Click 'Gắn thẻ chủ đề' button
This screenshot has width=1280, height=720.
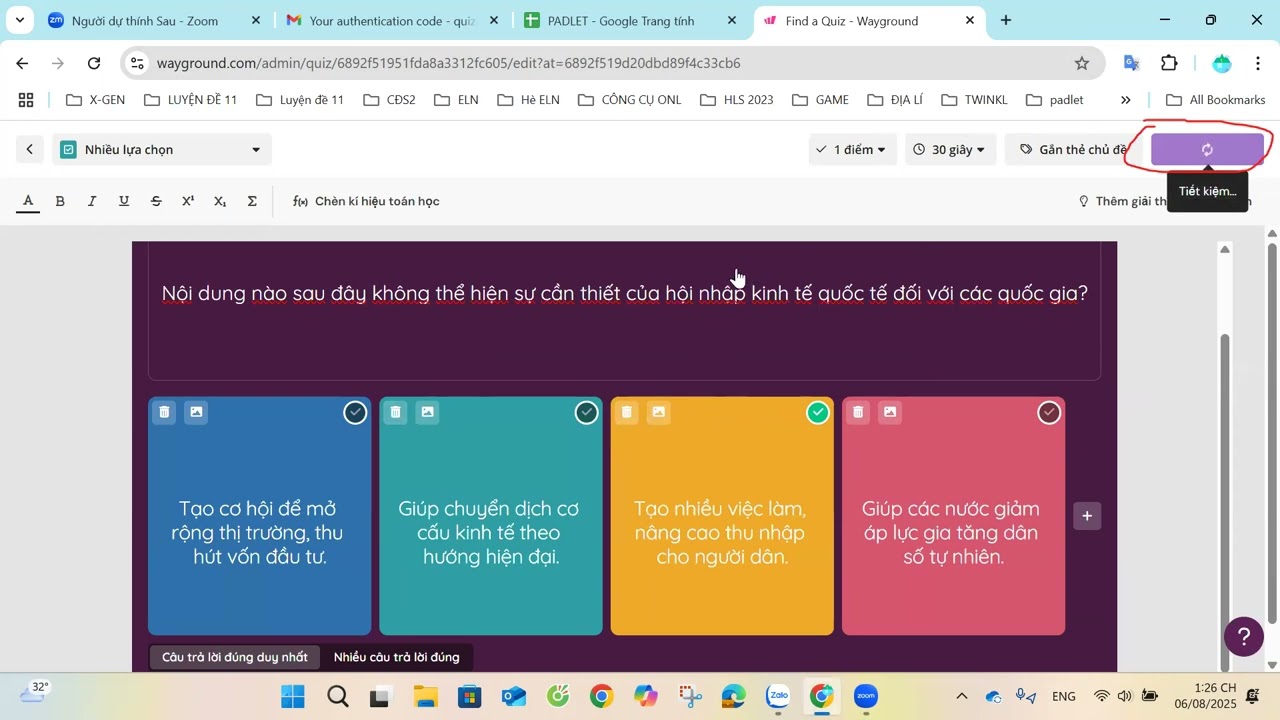[1073, 150]
